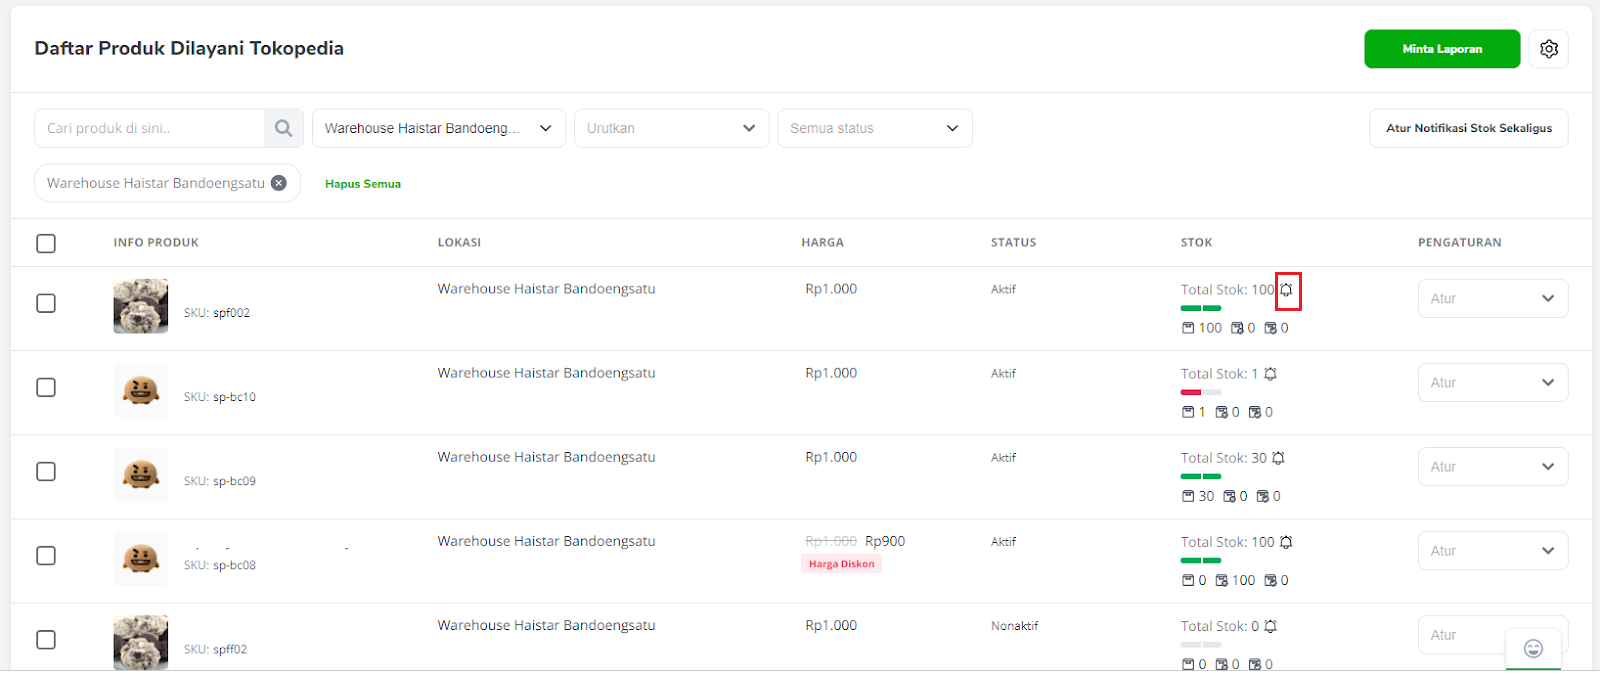Image resolution: width=1600 pixels, height=674 pixels.
Task: Open product thumbnail for SKU sp-bc08
Action: [x=141, y=558]
